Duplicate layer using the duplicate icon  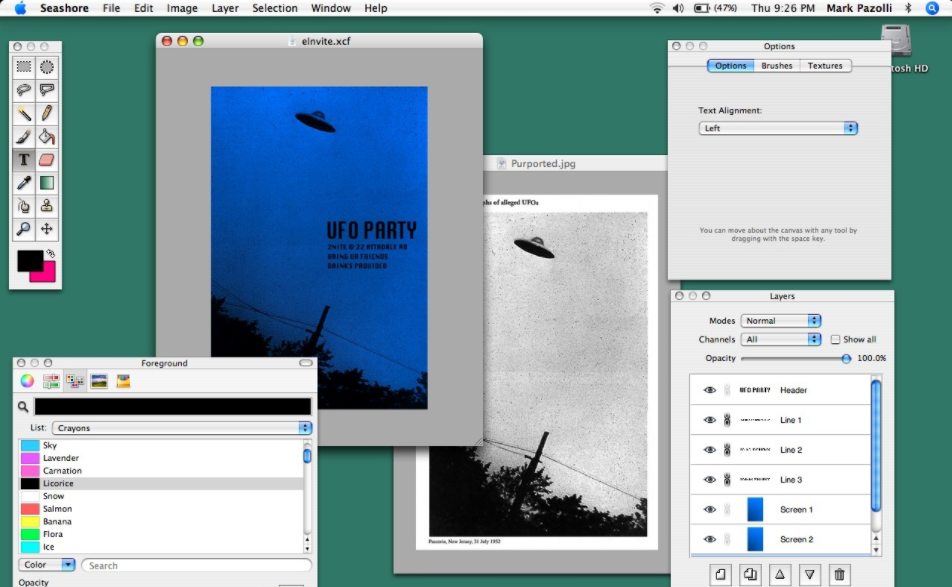pyautogui.click(x=749, y=574)
